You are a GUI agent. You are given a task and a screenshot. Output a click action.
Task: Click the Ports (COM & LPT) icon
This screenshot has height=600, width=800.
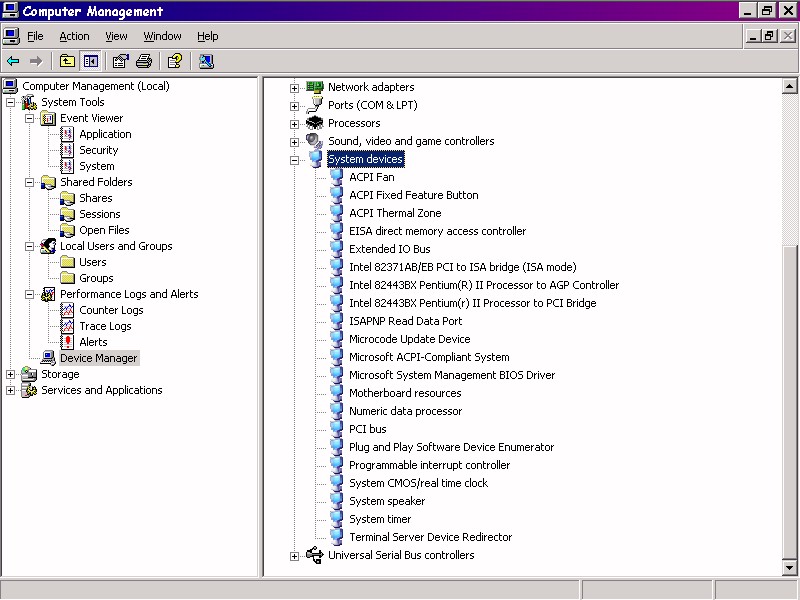[x=315, y=105]
